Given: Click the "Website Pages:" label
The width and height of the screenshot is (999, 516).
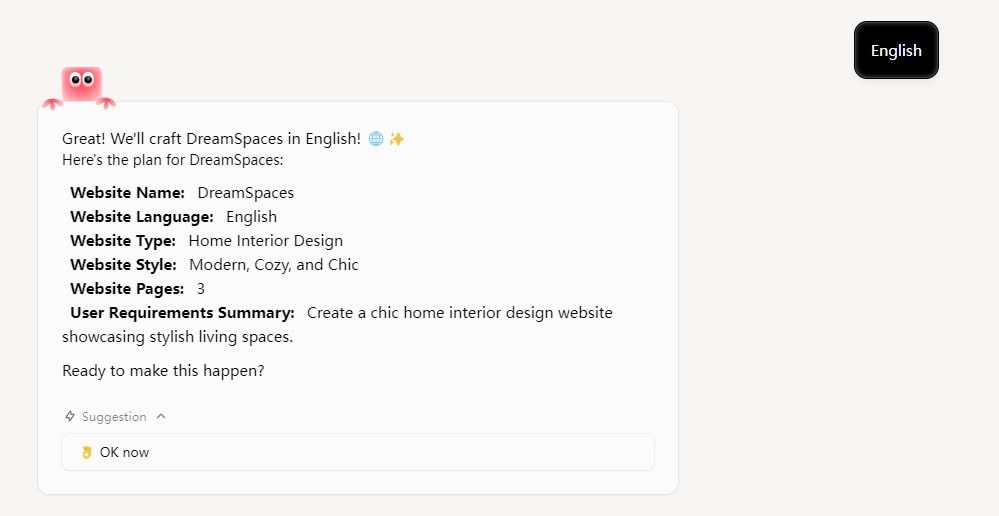Looking at the screenshot, I should tap(127, 288).
